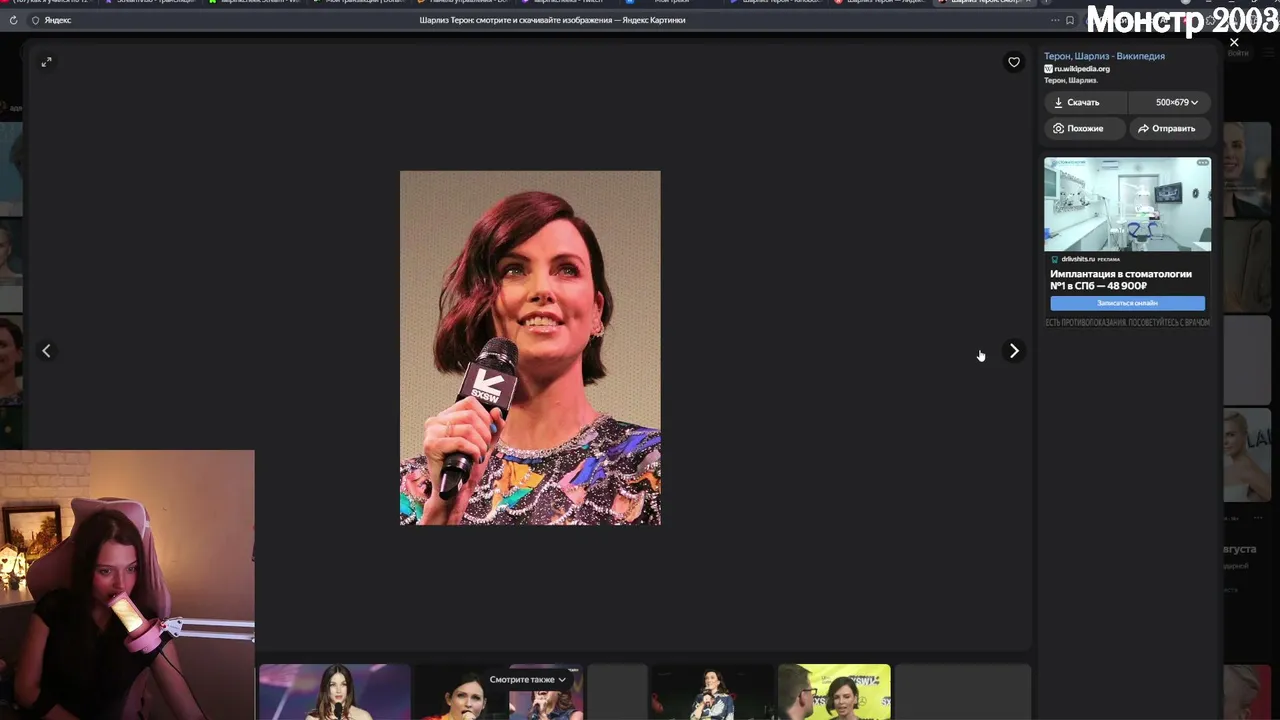Open the pink-stage singer thumbnail

tap(334, 692)
